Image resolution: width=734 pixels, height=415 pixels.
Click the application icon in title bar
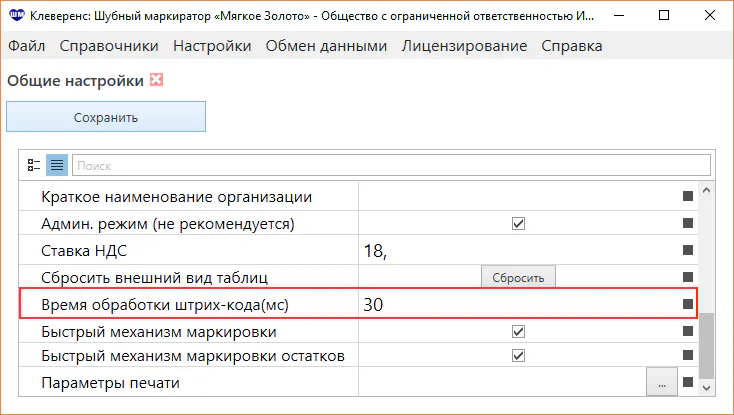15,17
